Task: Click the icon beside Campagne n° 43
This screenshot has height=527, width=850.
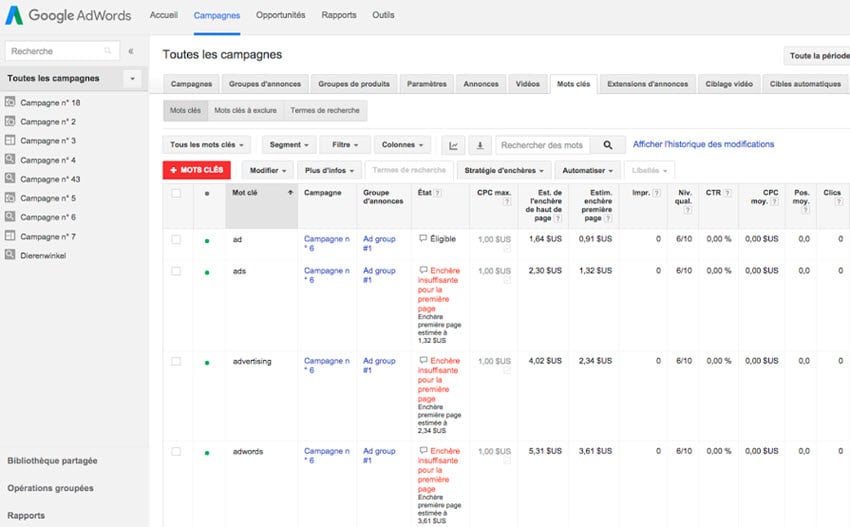Action: point(10,178)
